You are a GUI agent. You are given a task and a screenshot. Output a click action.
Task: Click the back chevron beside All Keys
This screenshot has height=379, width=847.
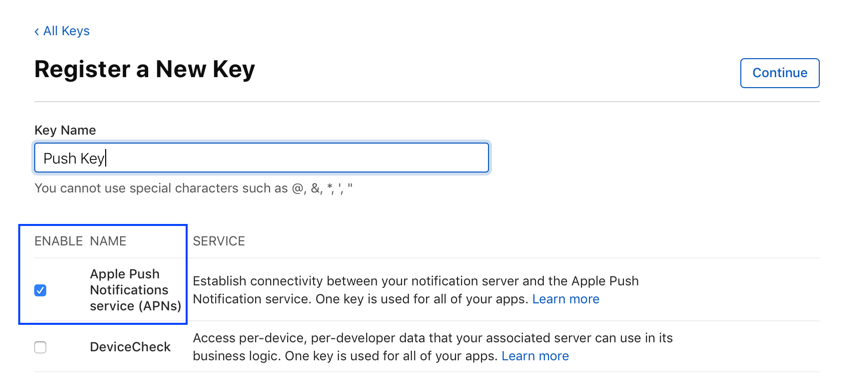coord(37,32)
